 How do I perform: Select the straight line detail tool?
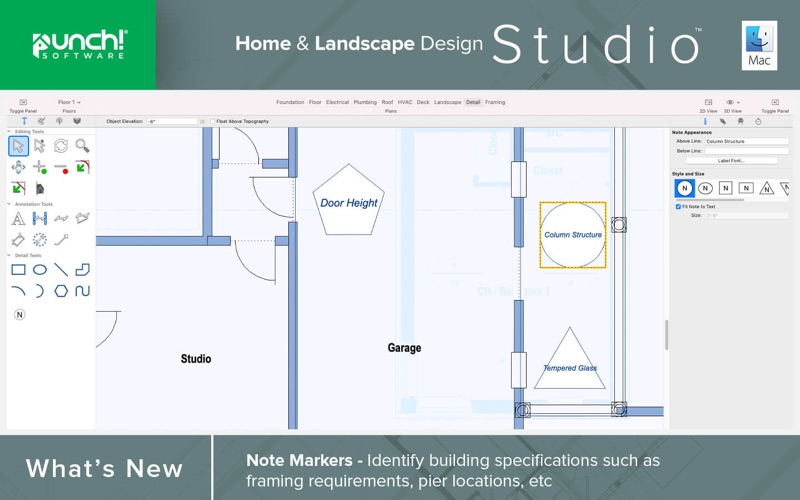tap(61, 269)
